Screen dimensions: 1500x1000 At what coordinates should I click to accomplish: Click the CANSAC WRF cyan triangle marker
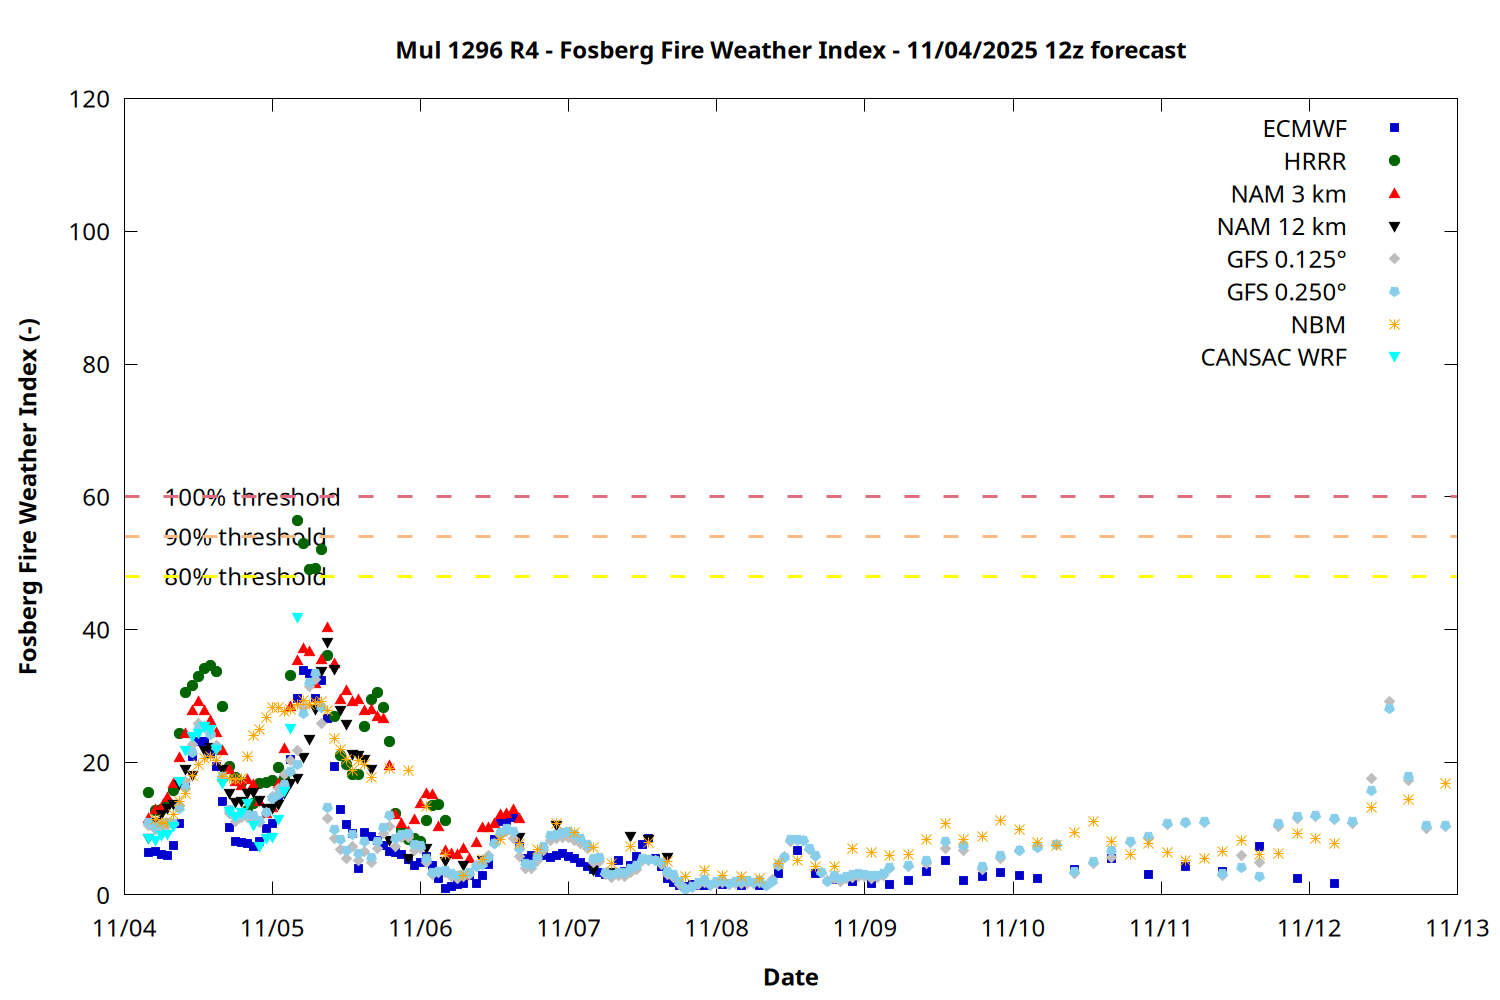1394,357
